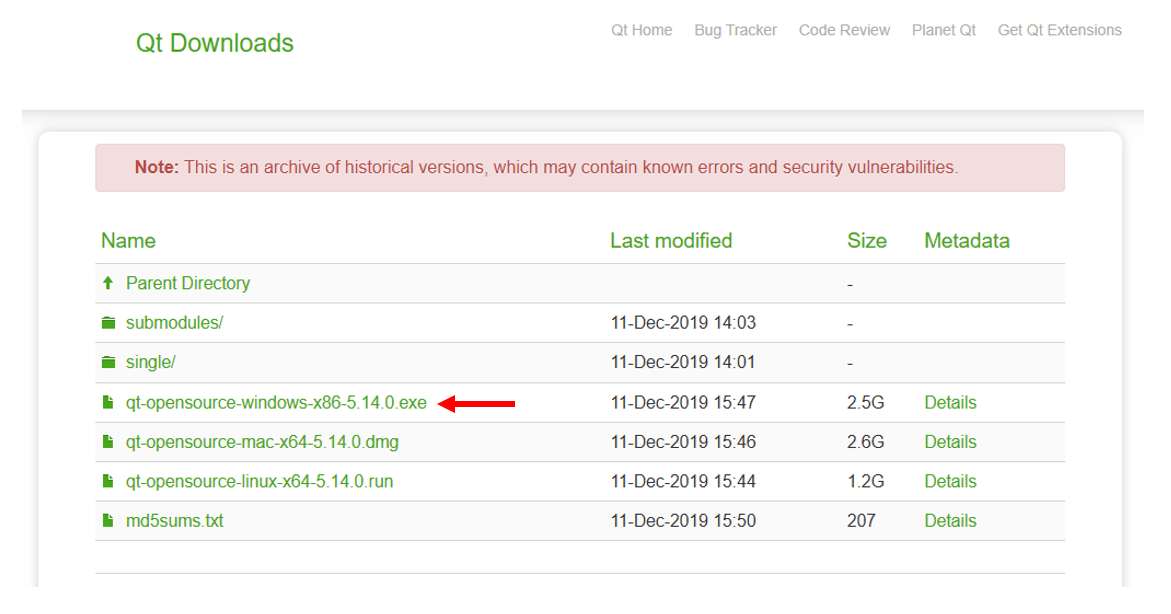The image size is (1171, 614).
Task: Sort by the Last modified column header
Action: 671,241
